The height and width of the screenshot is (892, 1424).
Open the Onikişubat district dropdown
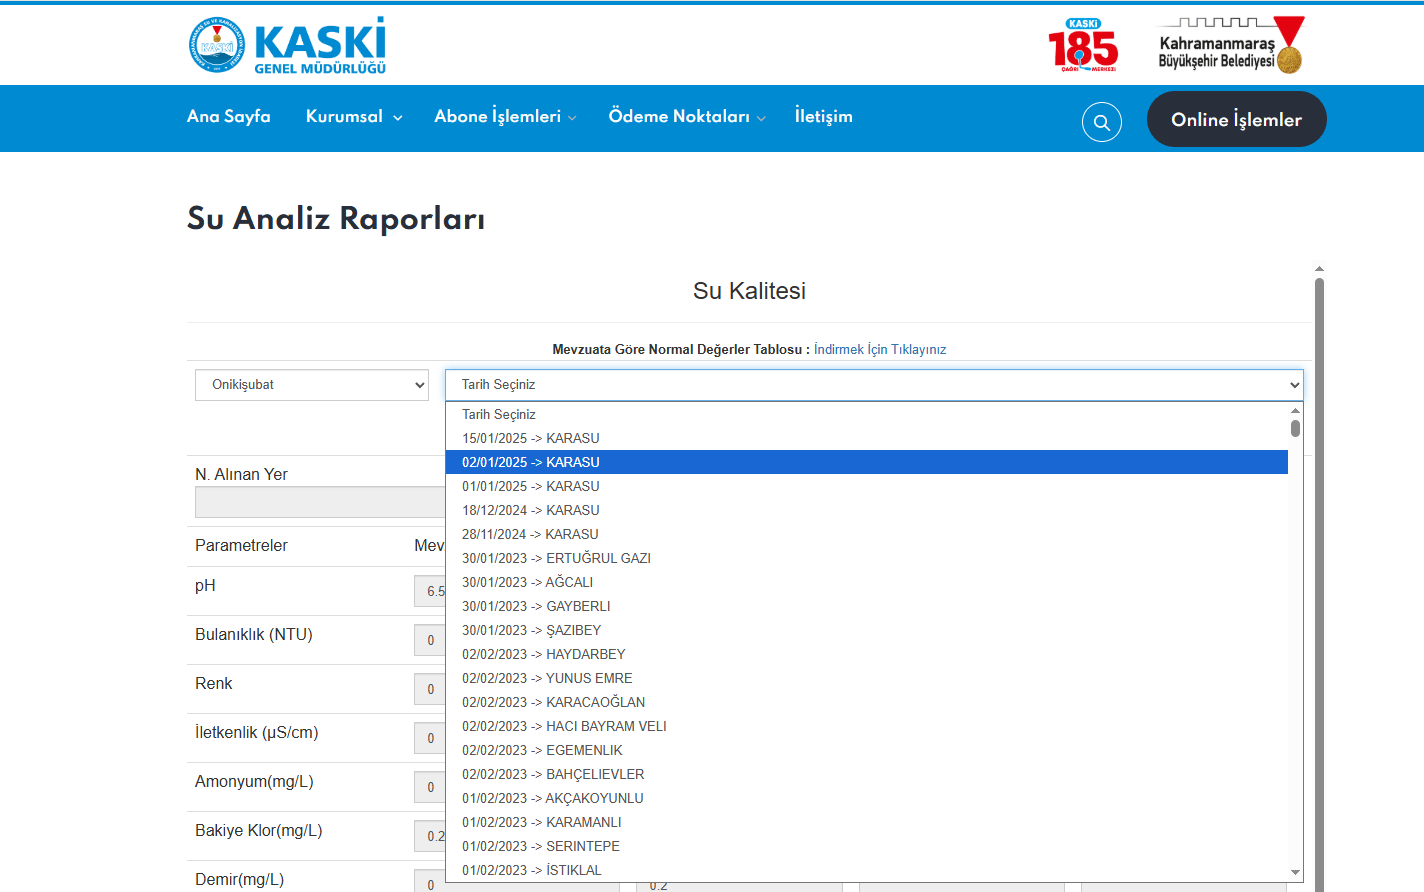[x=311, y=385]
